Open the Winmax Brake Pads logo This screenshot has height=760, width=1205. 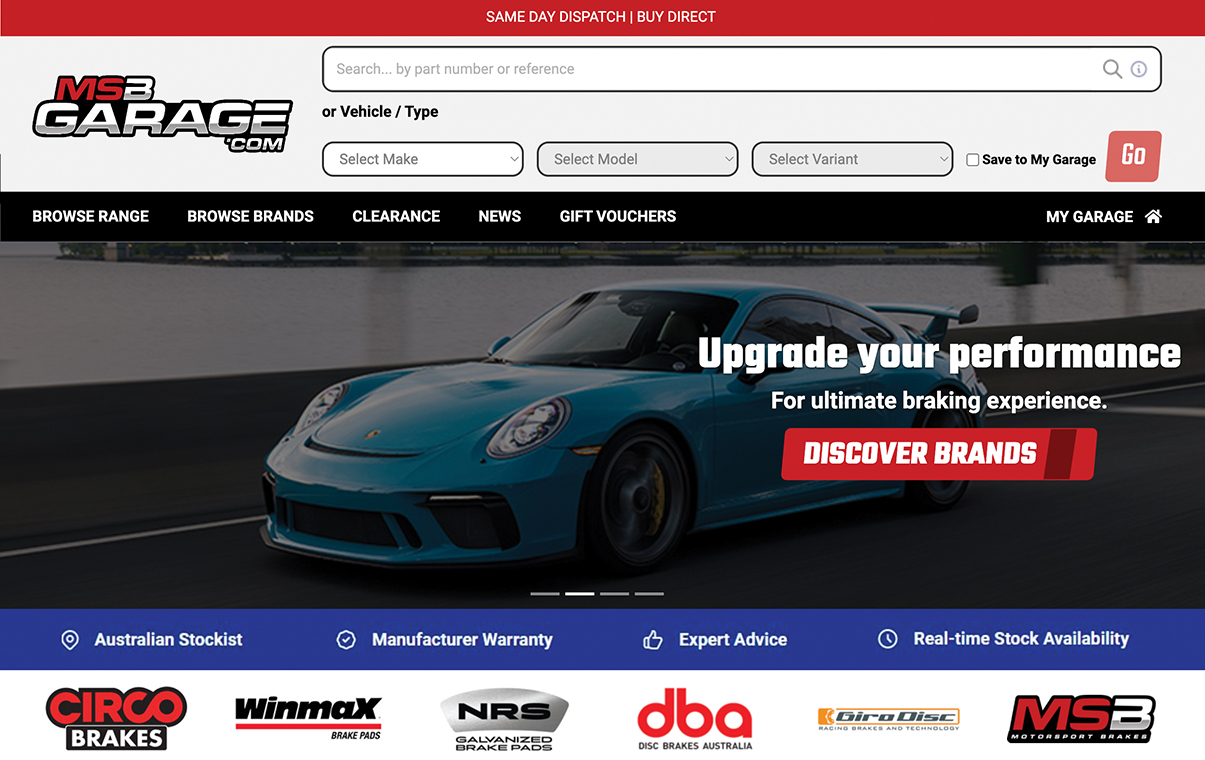308,716
